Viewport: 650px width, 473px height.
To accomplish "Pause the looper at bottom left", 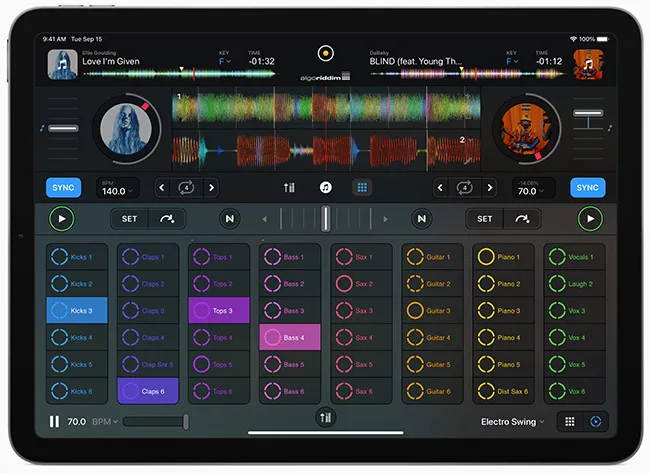I will tap(54, 422).
